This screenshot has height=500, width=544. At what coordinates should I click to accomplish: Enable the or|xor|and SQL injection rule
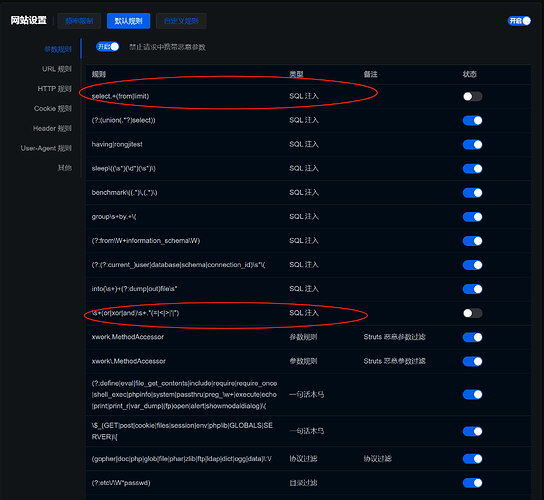[x=472, y=313]
